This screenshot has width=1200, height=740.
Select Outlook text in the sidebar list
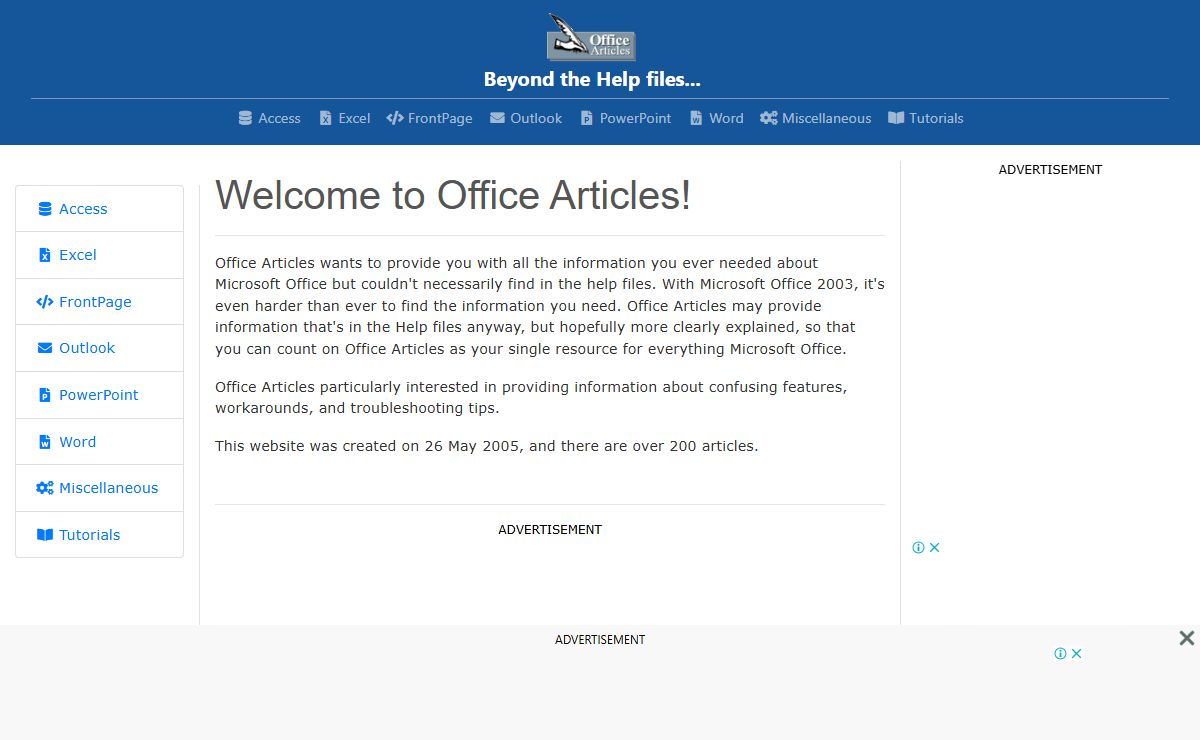(87, 348)
